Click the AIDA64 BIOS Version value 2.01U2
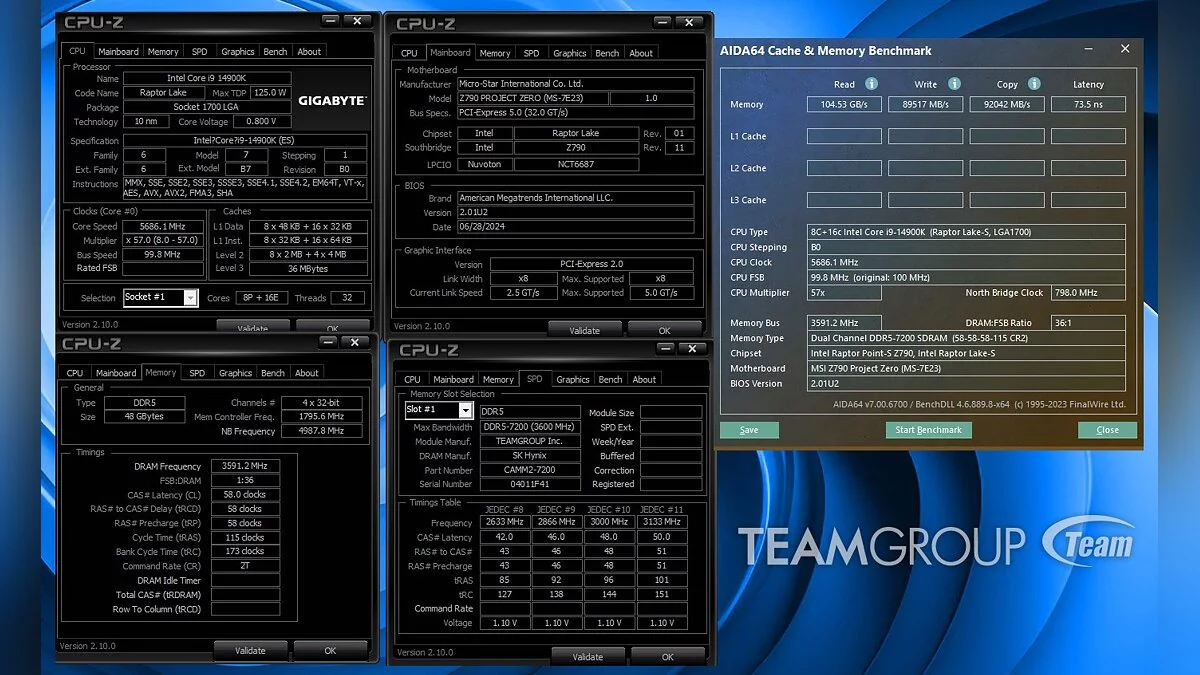 pyautogui.click(x=966, y=383)
